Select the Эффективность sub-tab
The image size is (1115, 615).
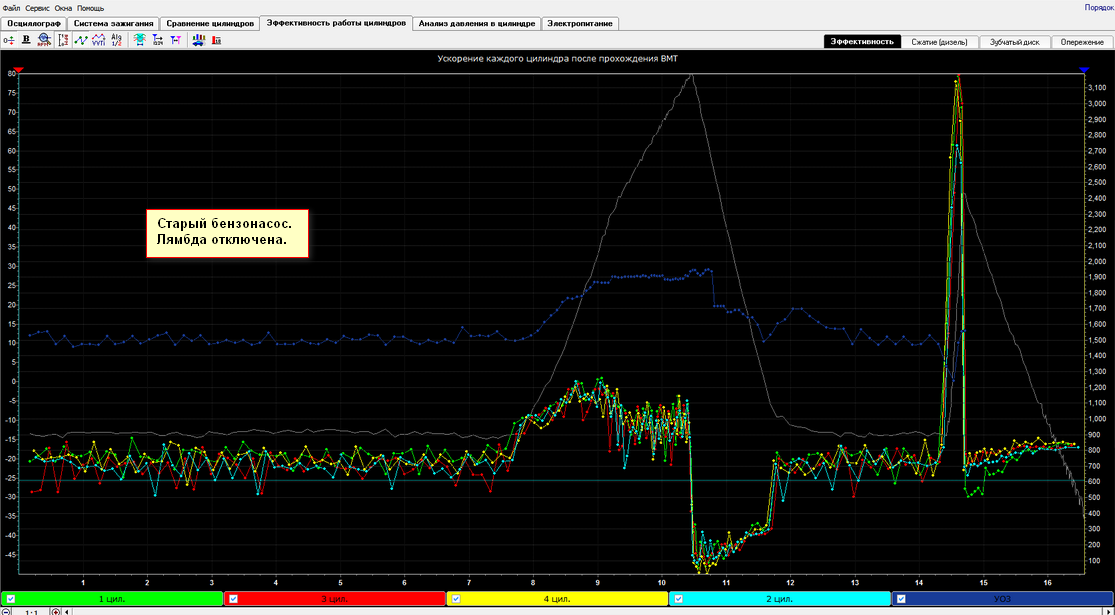coord(862,42)
